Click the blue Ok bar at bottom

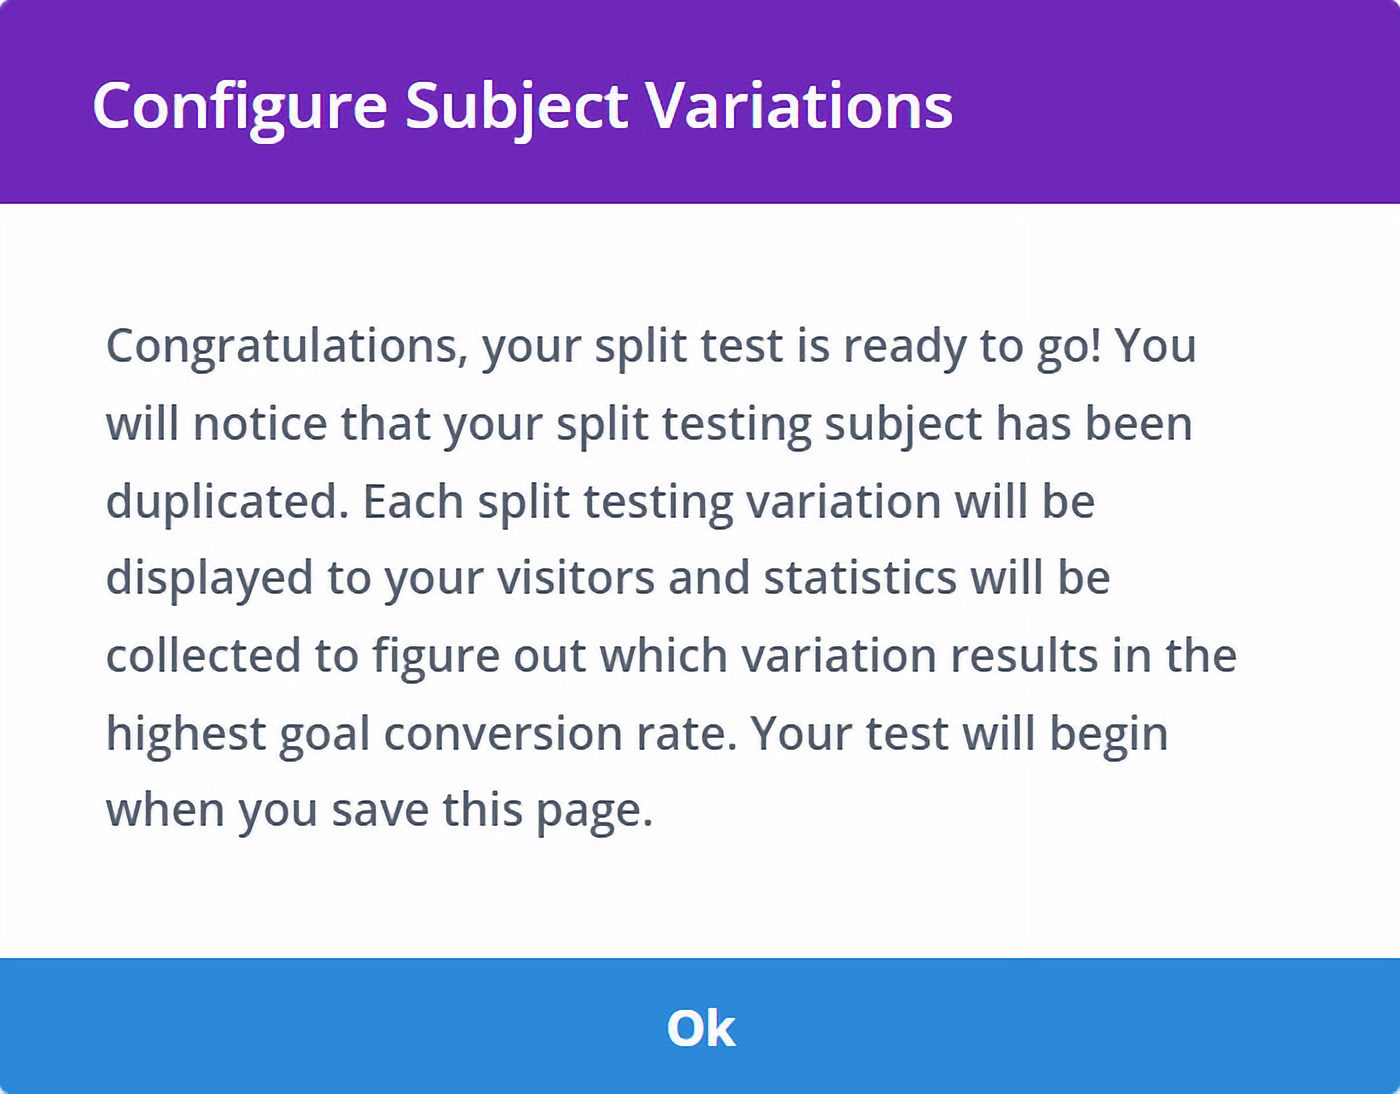coord(700,1029)
